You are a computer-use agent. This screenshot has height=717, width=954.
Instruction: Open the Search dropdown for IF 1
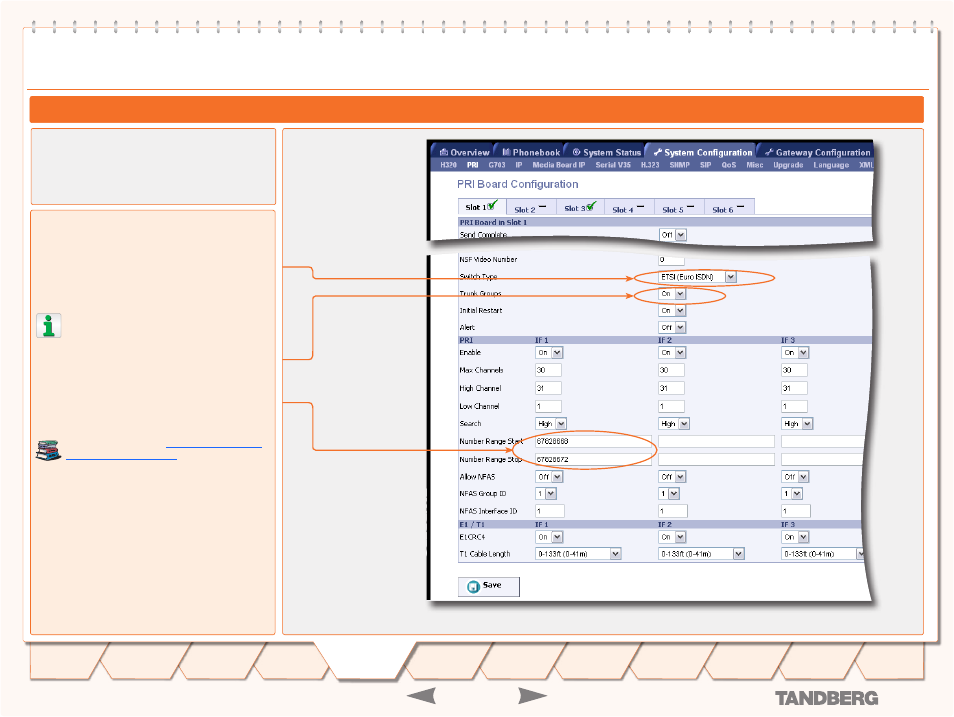point(551,424)
